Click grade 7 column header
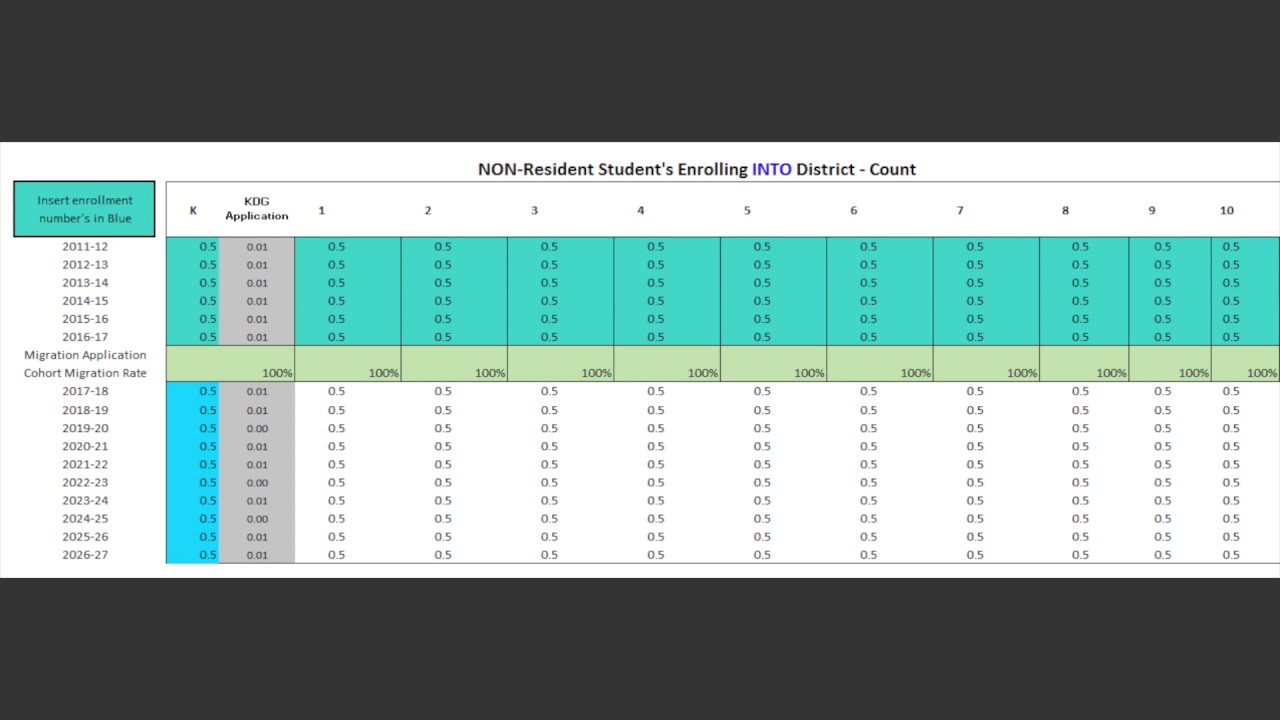Image resolution: width=1280 pixels, height=720 pixels. (x=960, y=210)
